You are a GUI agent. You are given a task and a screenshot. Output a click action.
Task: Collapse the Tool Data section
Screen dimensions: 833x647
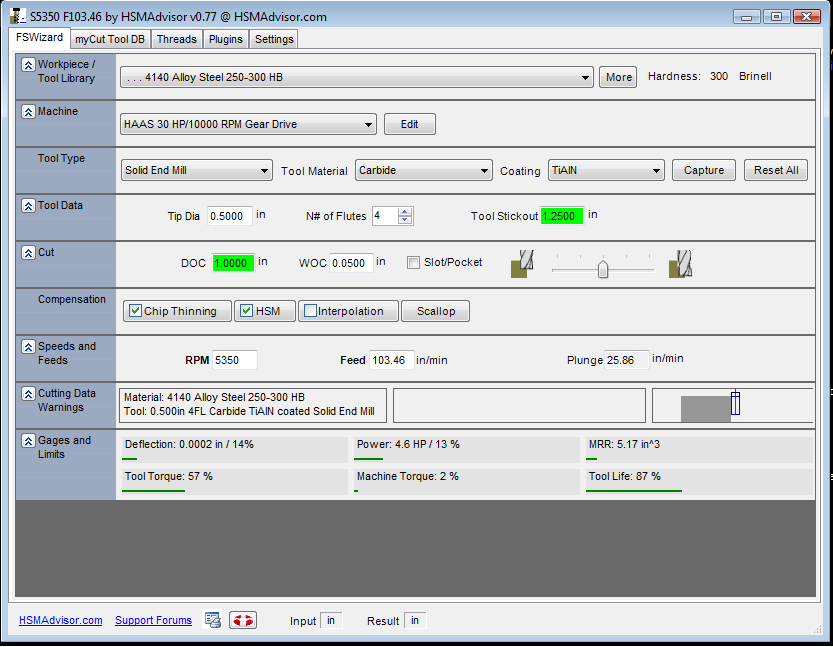(x=28, y=206)
